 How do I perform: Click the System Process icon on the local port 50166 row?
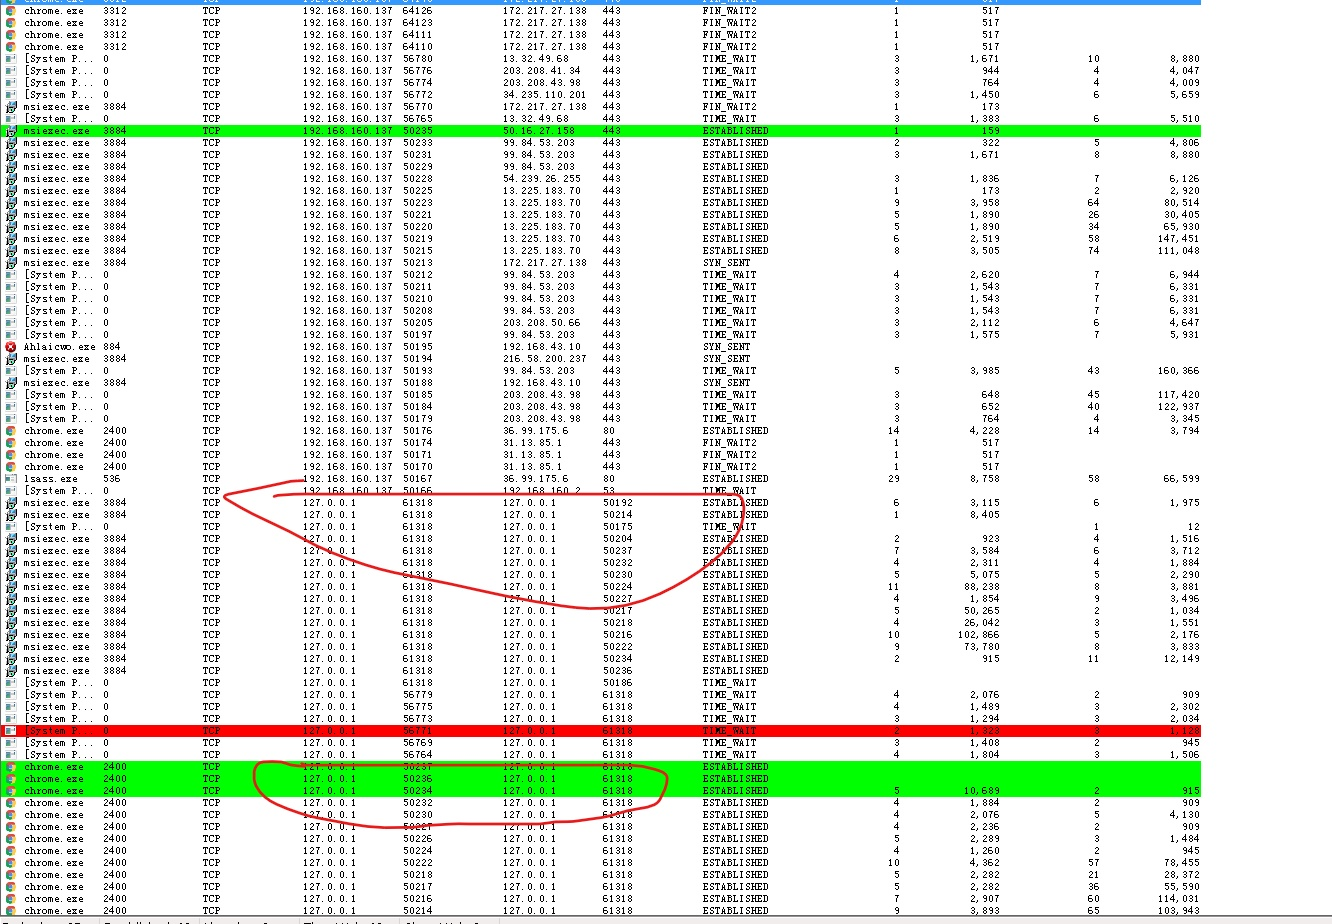11,490
